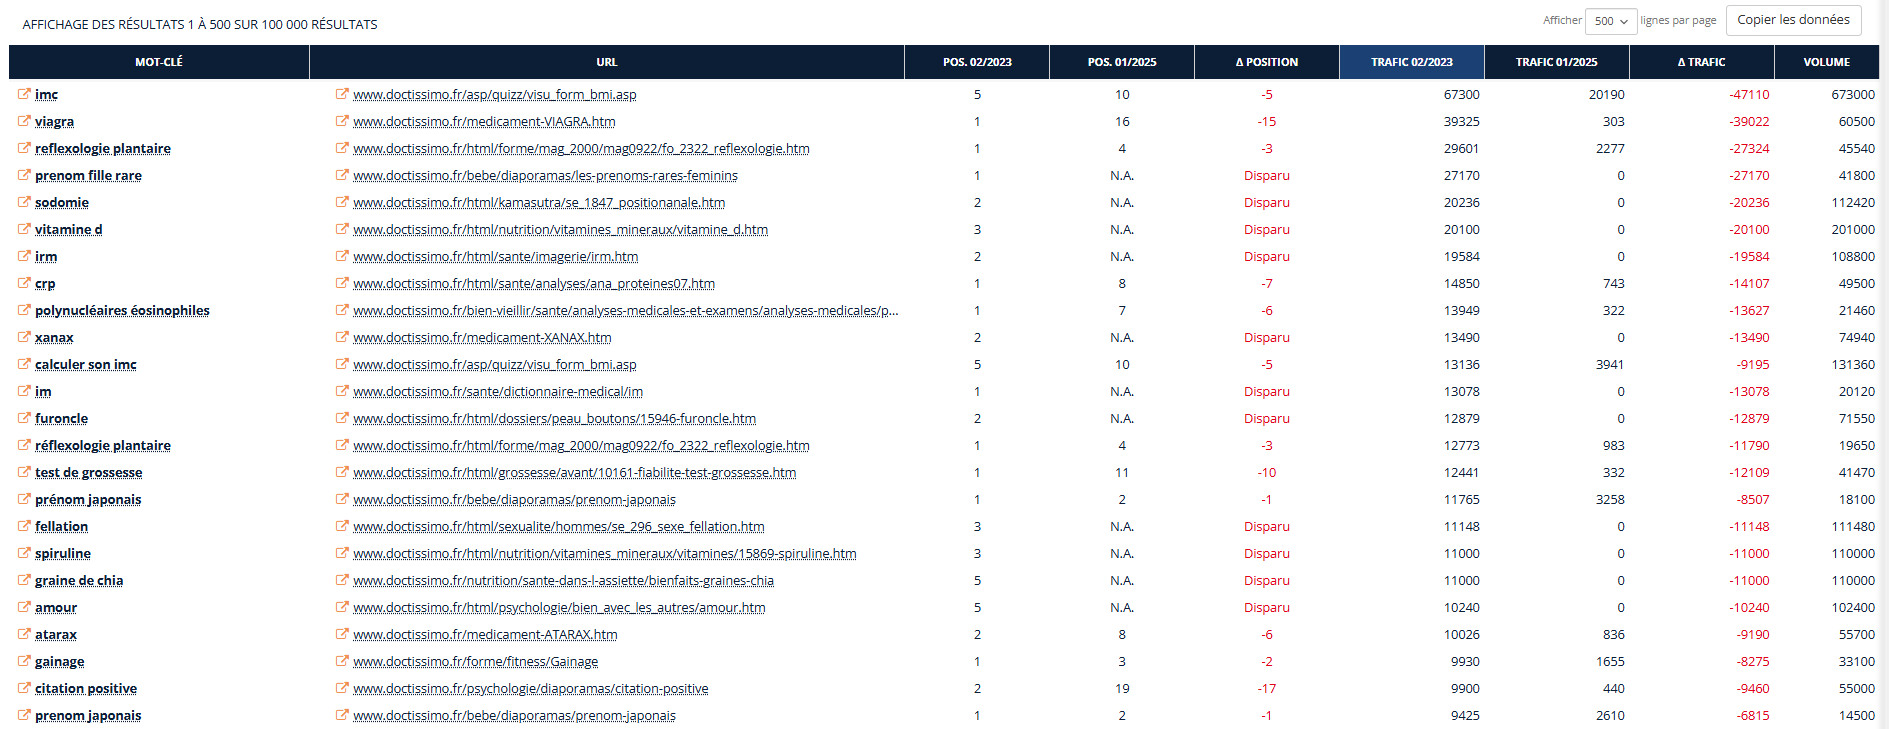The height and width of the screenshot is (729, 1889).
Task: Open the atarax keyword link
Action: click(56, 634)
